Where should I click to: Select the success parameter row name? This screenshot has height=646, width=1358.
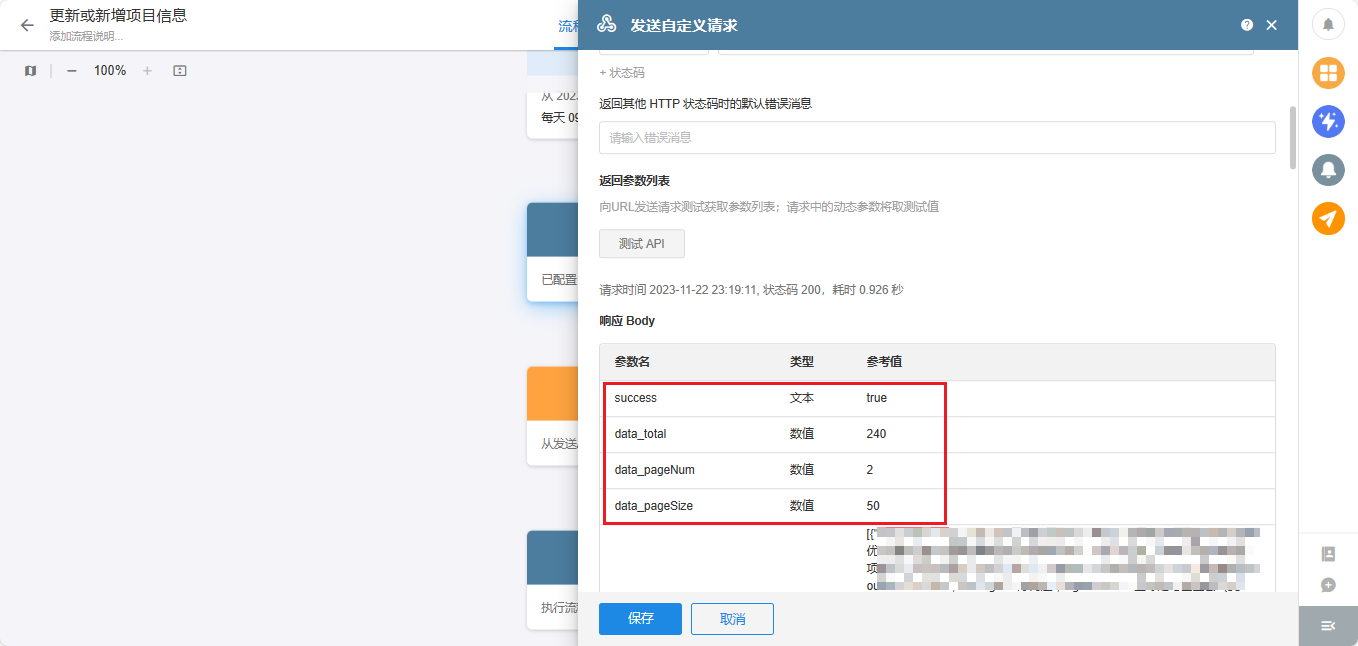pyautogui.click(x=636, y=398)
